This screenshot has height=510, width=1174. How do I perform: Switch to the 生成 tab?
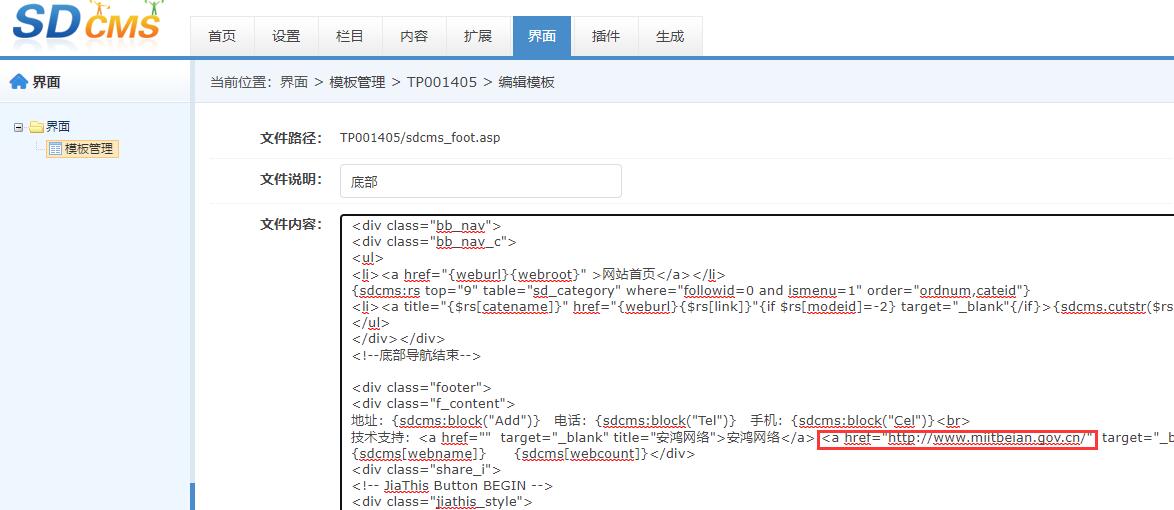[670, 36]
